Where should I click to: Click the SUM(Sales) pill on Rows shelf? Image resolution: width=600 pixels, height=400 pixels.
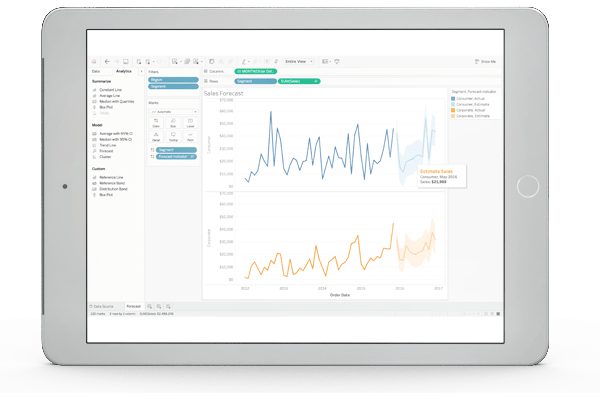(x=299, y=81)
